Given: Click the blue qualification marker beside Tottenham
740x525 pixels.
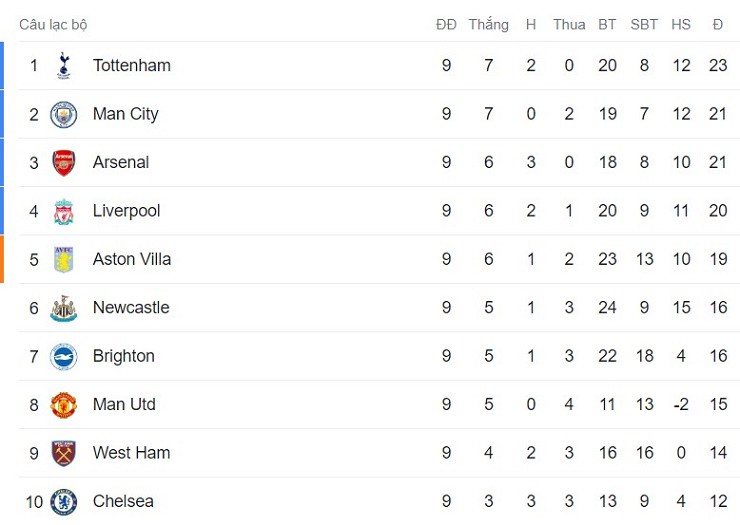Looking at the screenshot, I should click(2, 66).
